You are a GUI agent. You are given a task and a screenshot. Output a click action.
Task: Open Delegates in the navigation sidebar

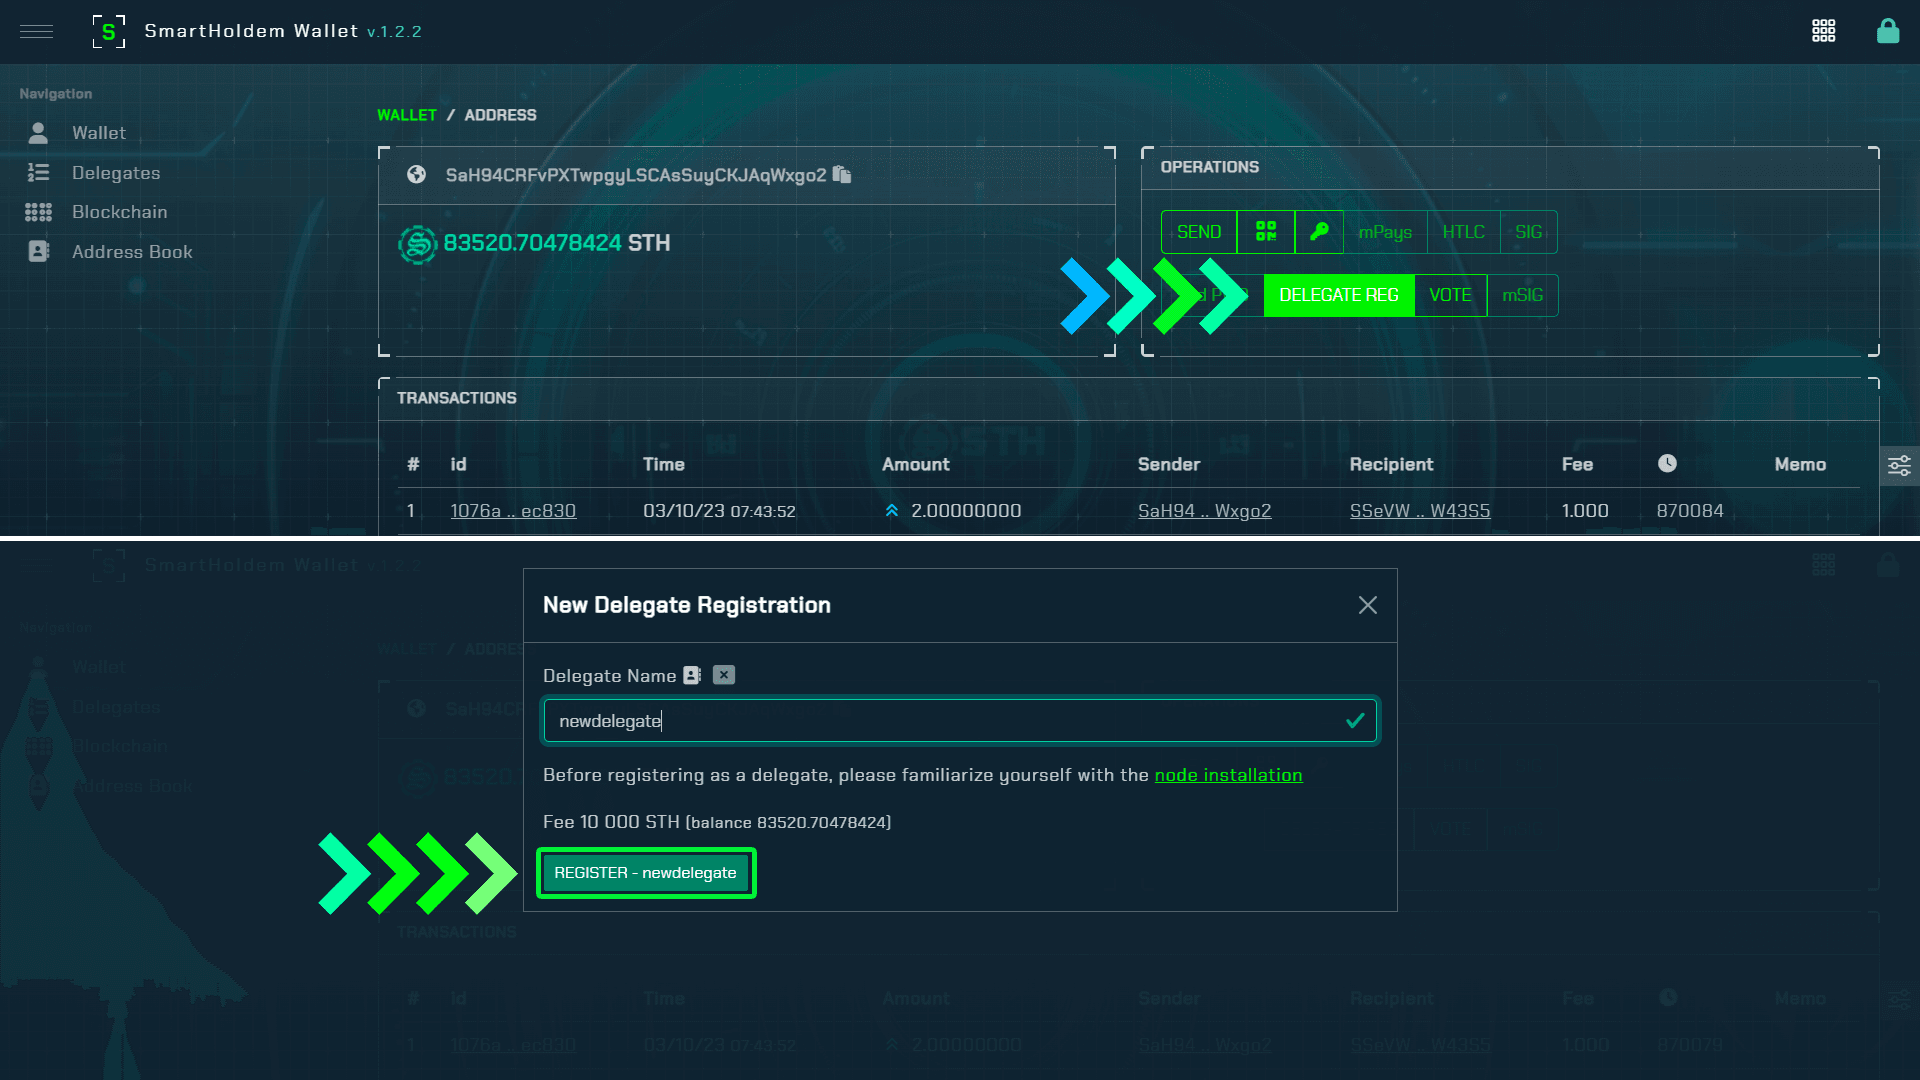pyautogui.click(x=116, y=173)
